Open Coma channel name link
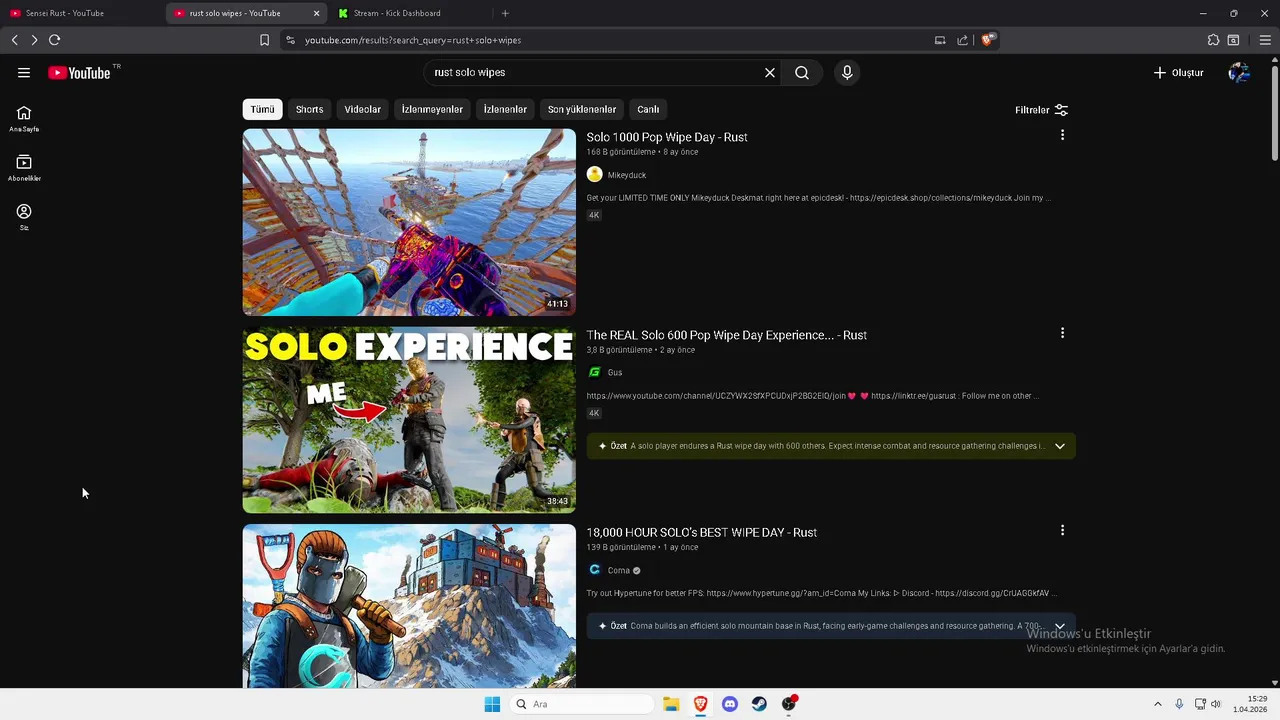 tap(619, 570)
